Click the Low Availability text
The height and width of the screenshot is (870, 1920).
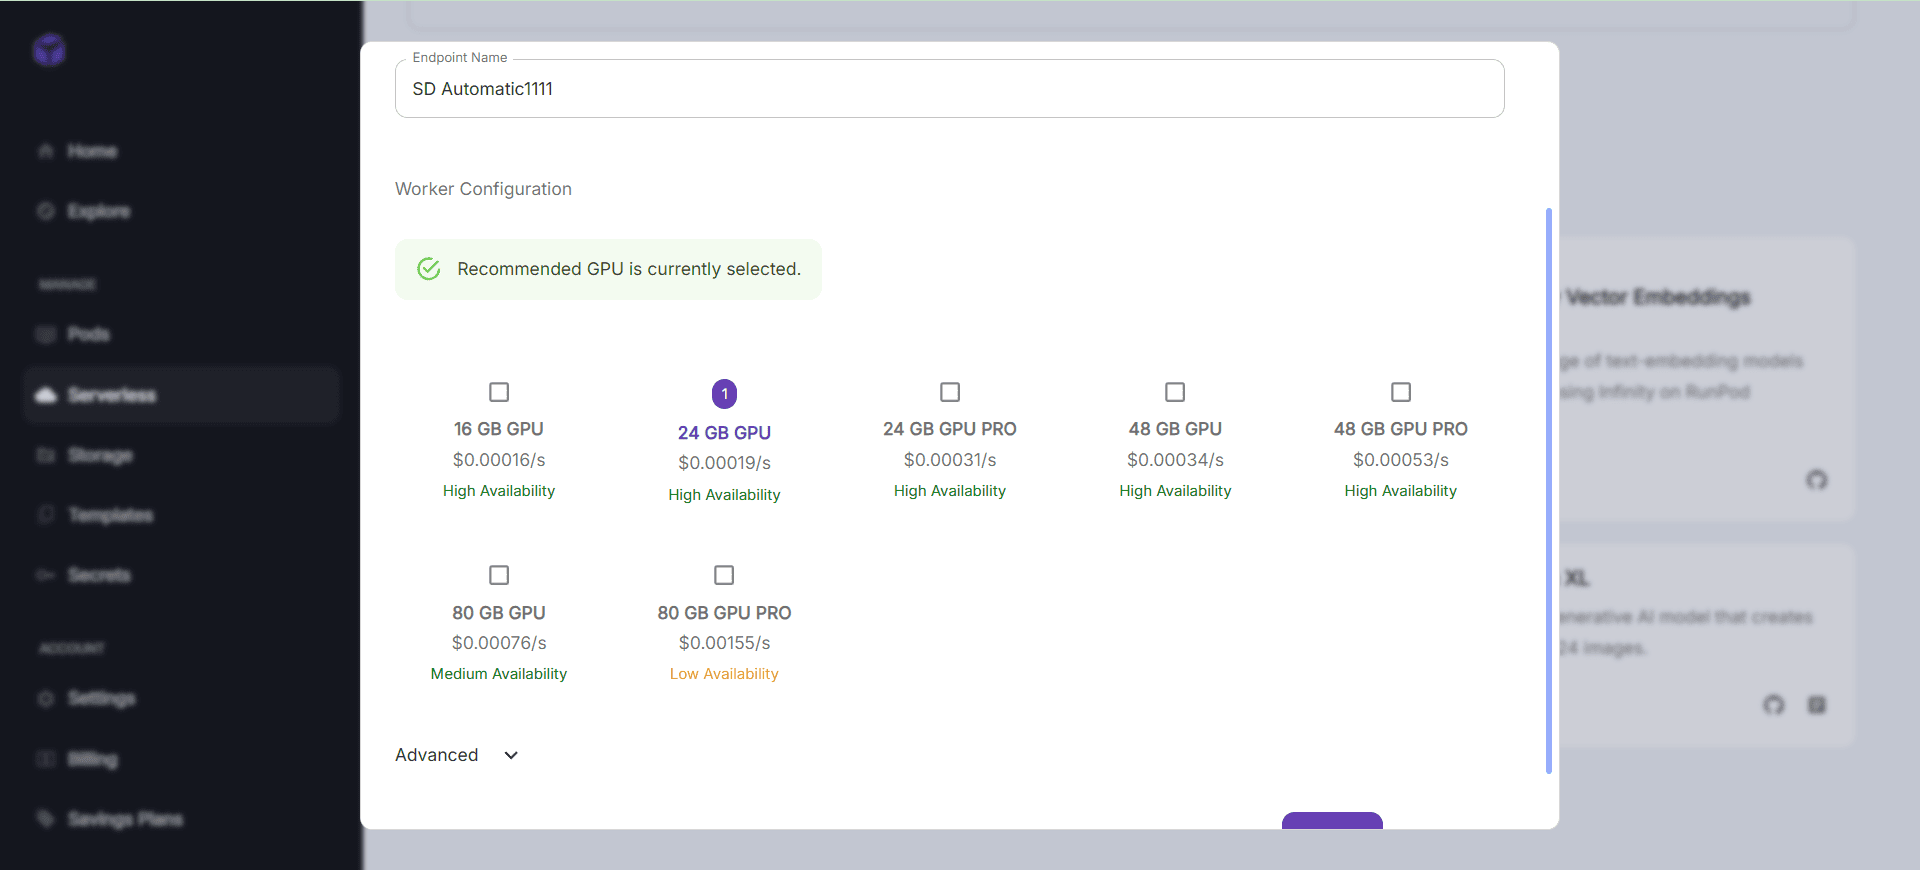click(x=724, y=674)
